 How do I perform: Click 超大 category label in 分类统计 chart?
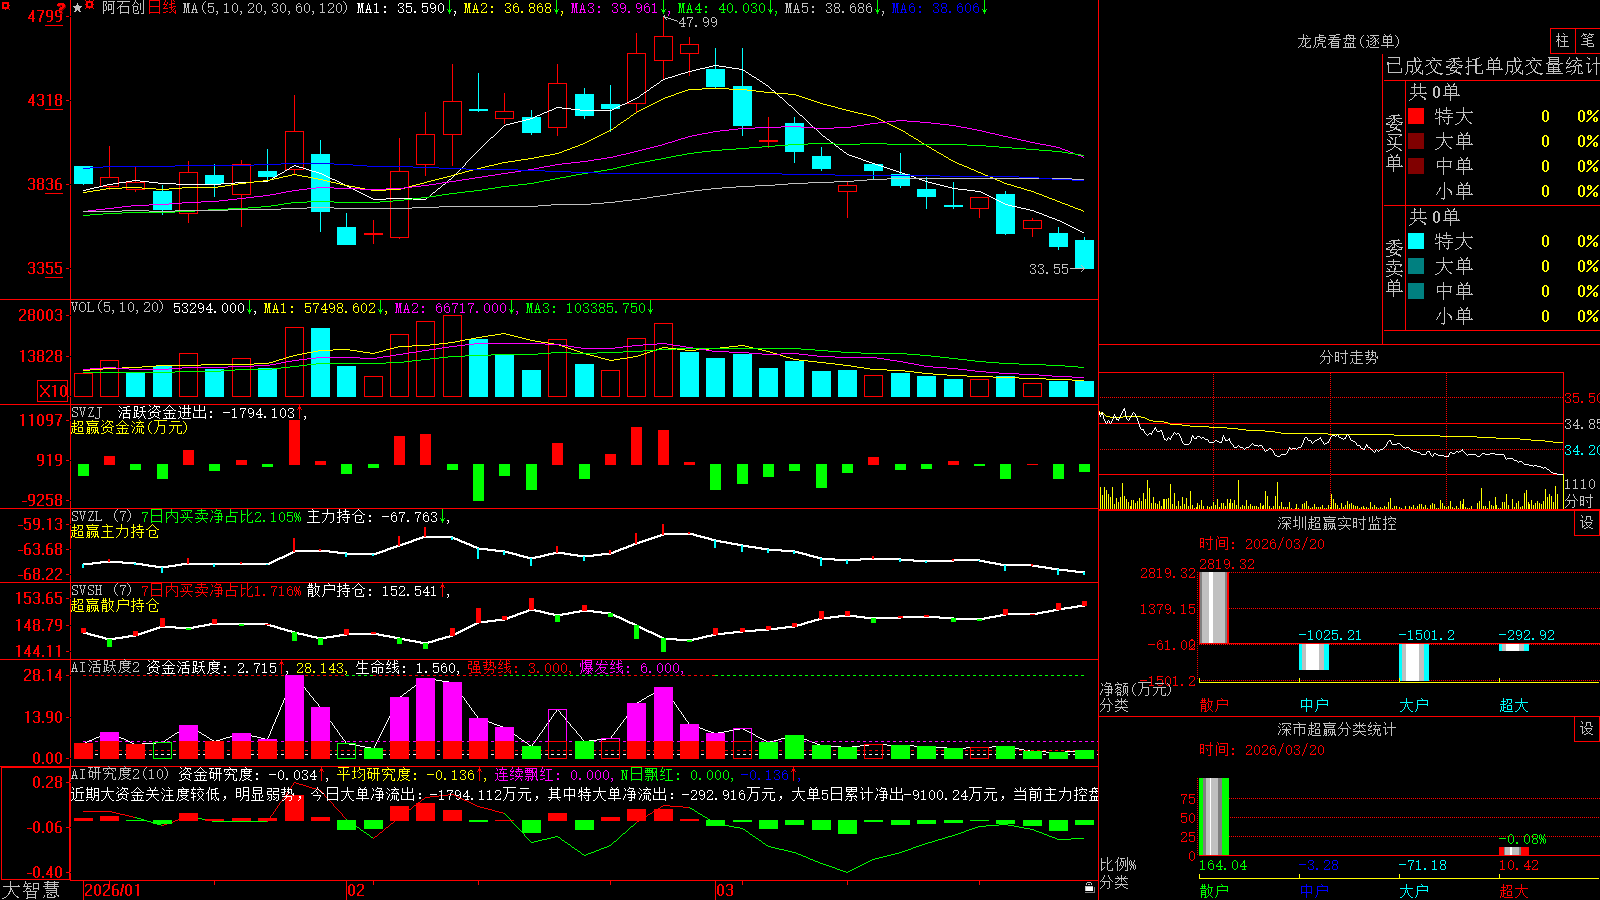pyautogui.click(x=1514, y=891)
